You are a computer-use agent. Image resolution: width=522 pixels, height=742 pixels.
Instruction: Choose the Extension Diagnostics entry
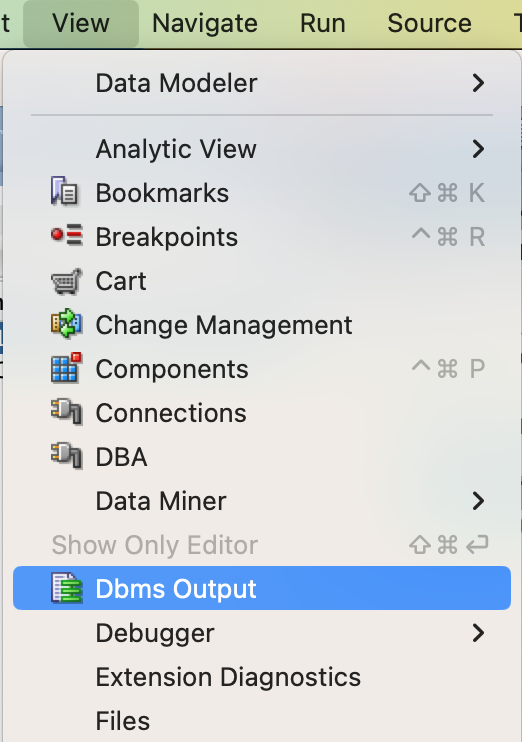coord(228,677)
